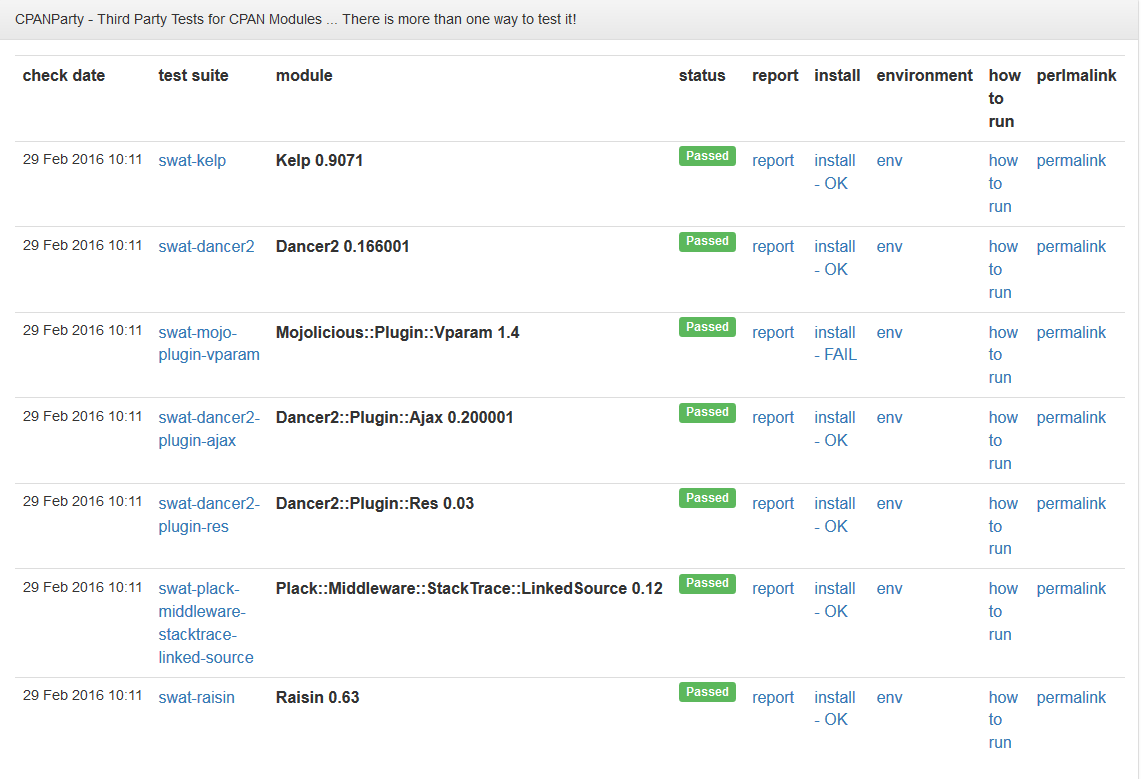Click the 'check date' column header

[x=64, y=76]
